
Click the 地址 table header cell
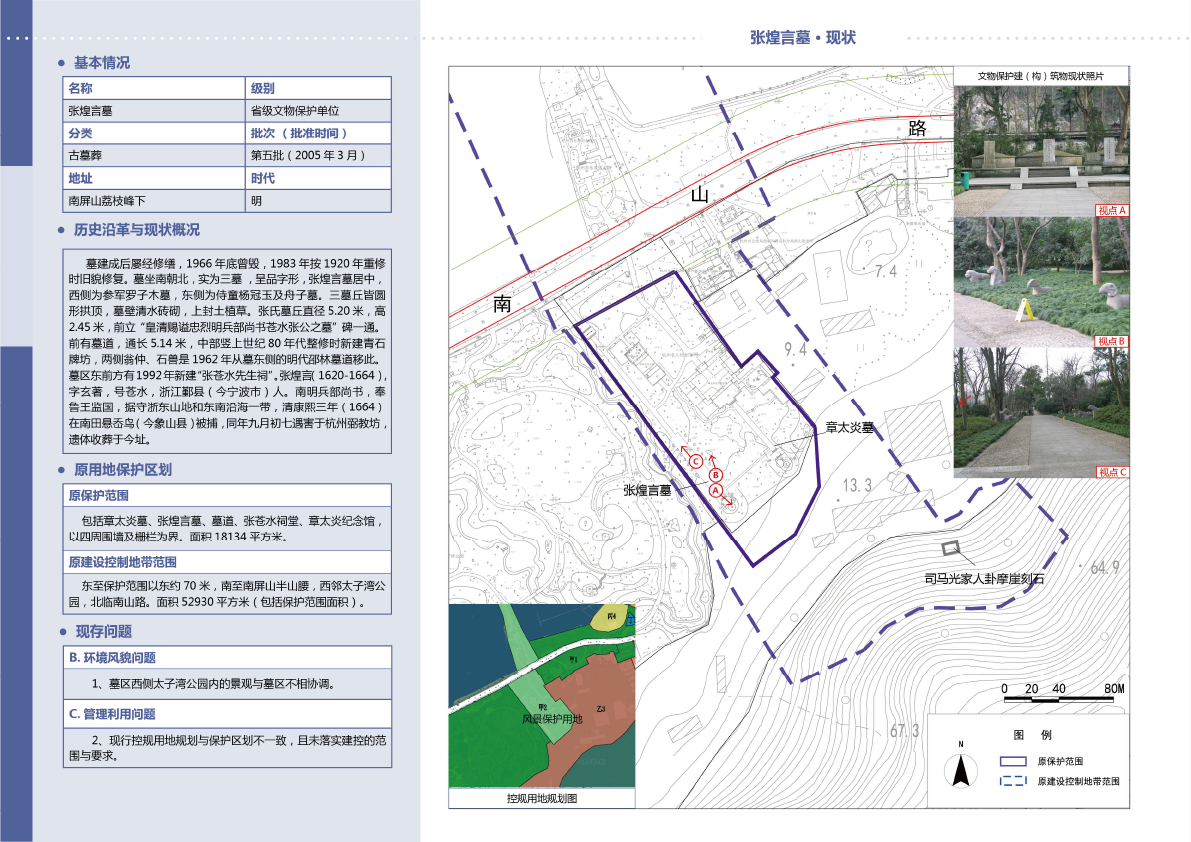154,178
